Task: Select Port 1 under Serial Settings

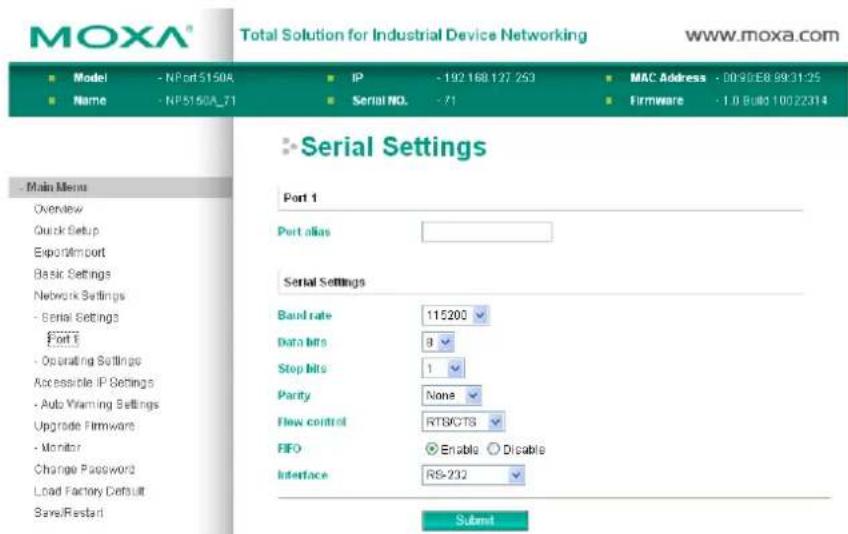Action: (x=63, y=339)
